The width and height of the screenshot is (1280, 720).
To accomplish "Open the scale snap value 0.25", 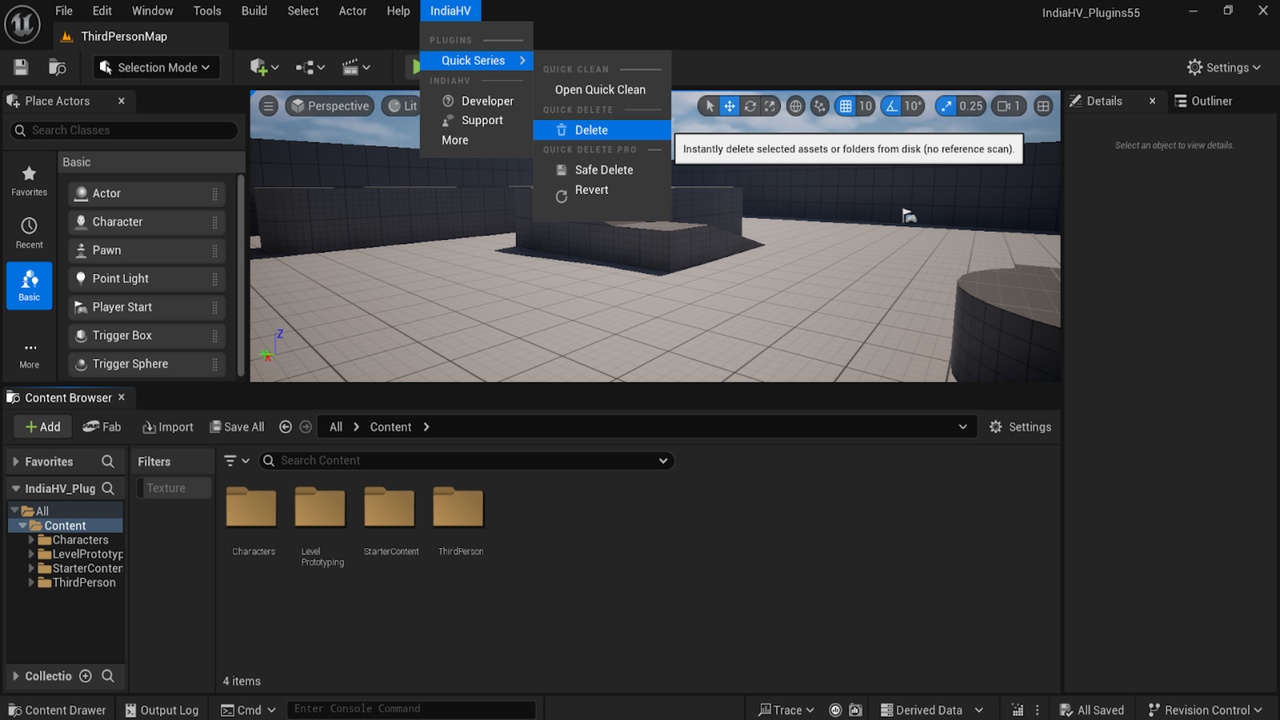I will [x=971, y=106].
